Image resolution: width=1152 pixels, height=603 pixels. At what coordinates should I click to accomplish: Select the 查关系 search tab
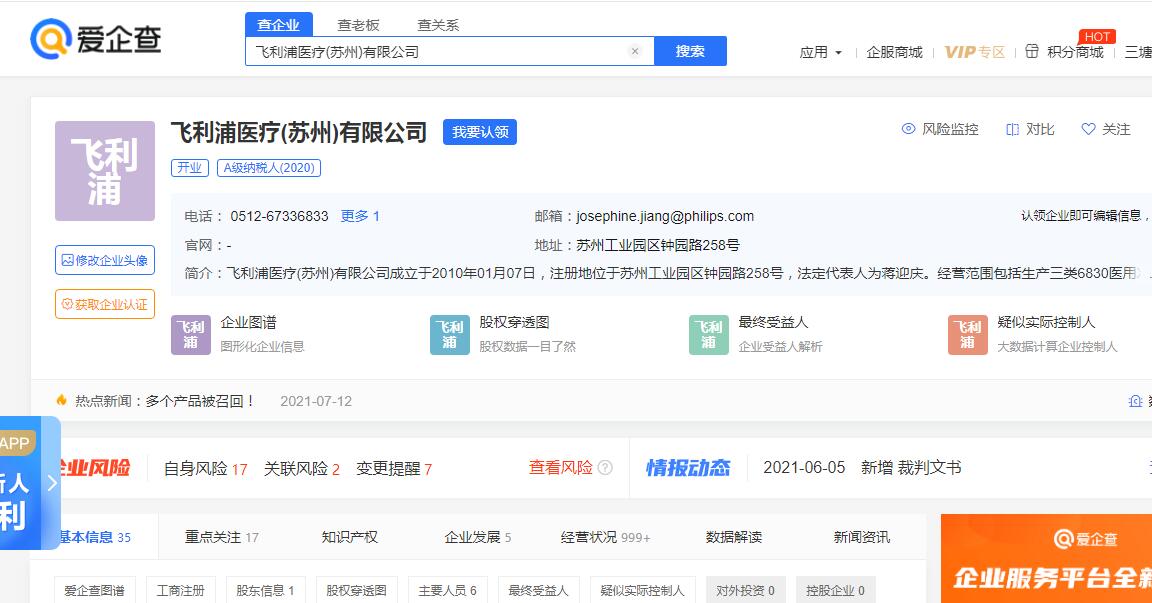(x=438, y=25)
